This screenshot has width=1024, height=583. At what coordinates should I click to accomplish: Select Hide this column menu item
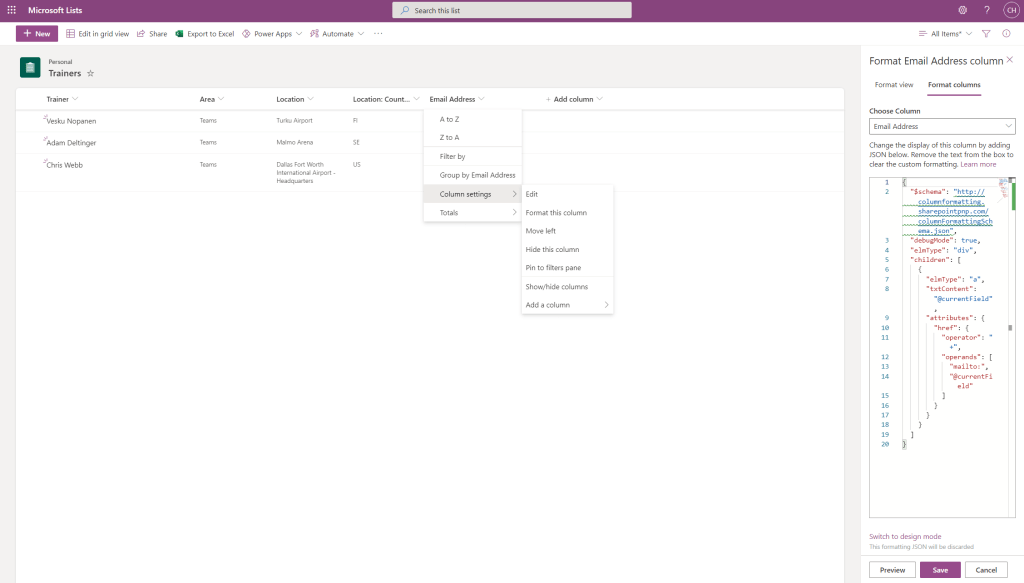click(552, 249)
